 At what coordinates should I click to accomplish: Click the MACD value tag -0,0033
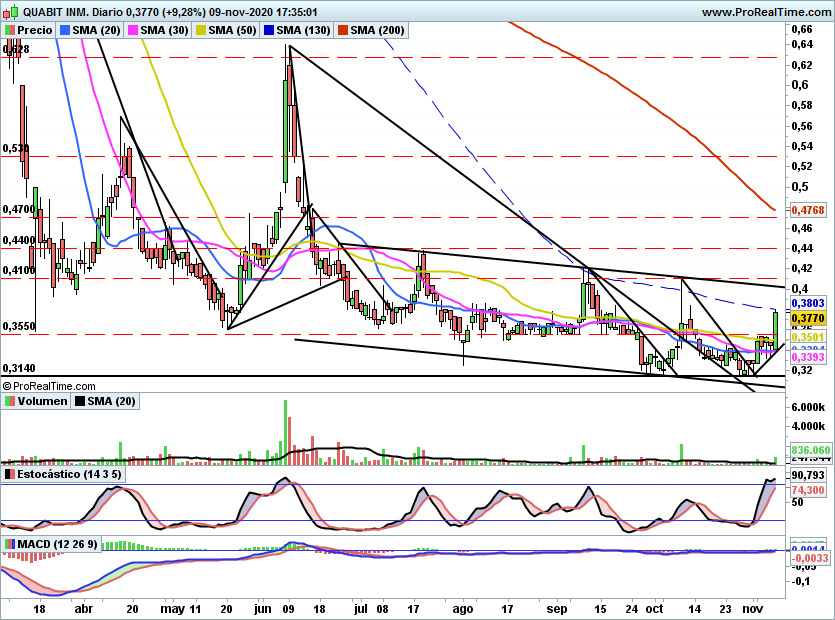point(809,558)
